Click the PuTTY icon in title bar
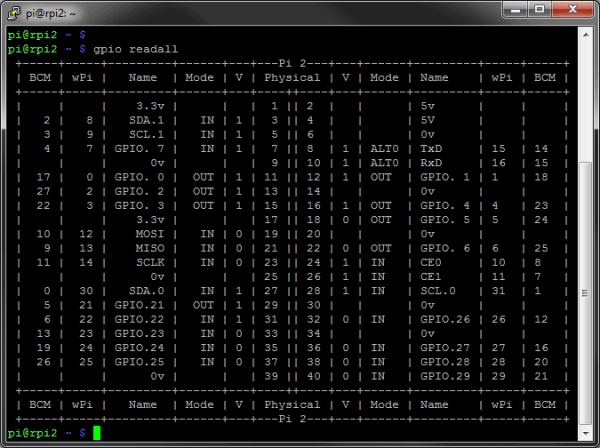Viewport: 600px width, 448px height. coord(14,13)
